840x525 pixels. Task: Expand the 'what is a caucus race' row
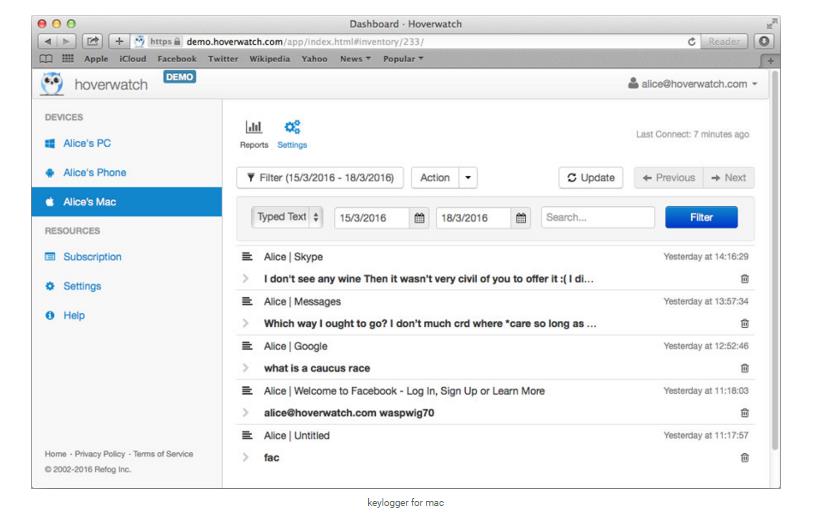[x=245, y=368]
